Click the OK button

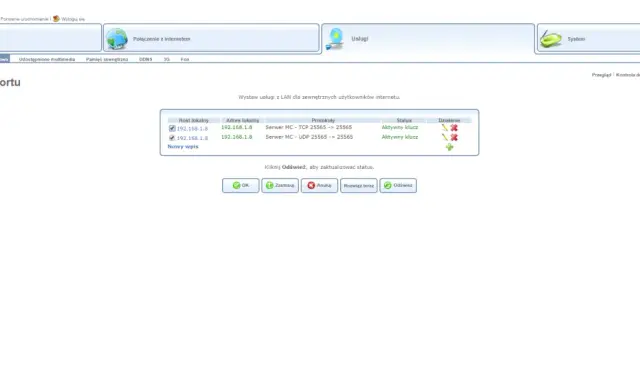tap(241, 185)
